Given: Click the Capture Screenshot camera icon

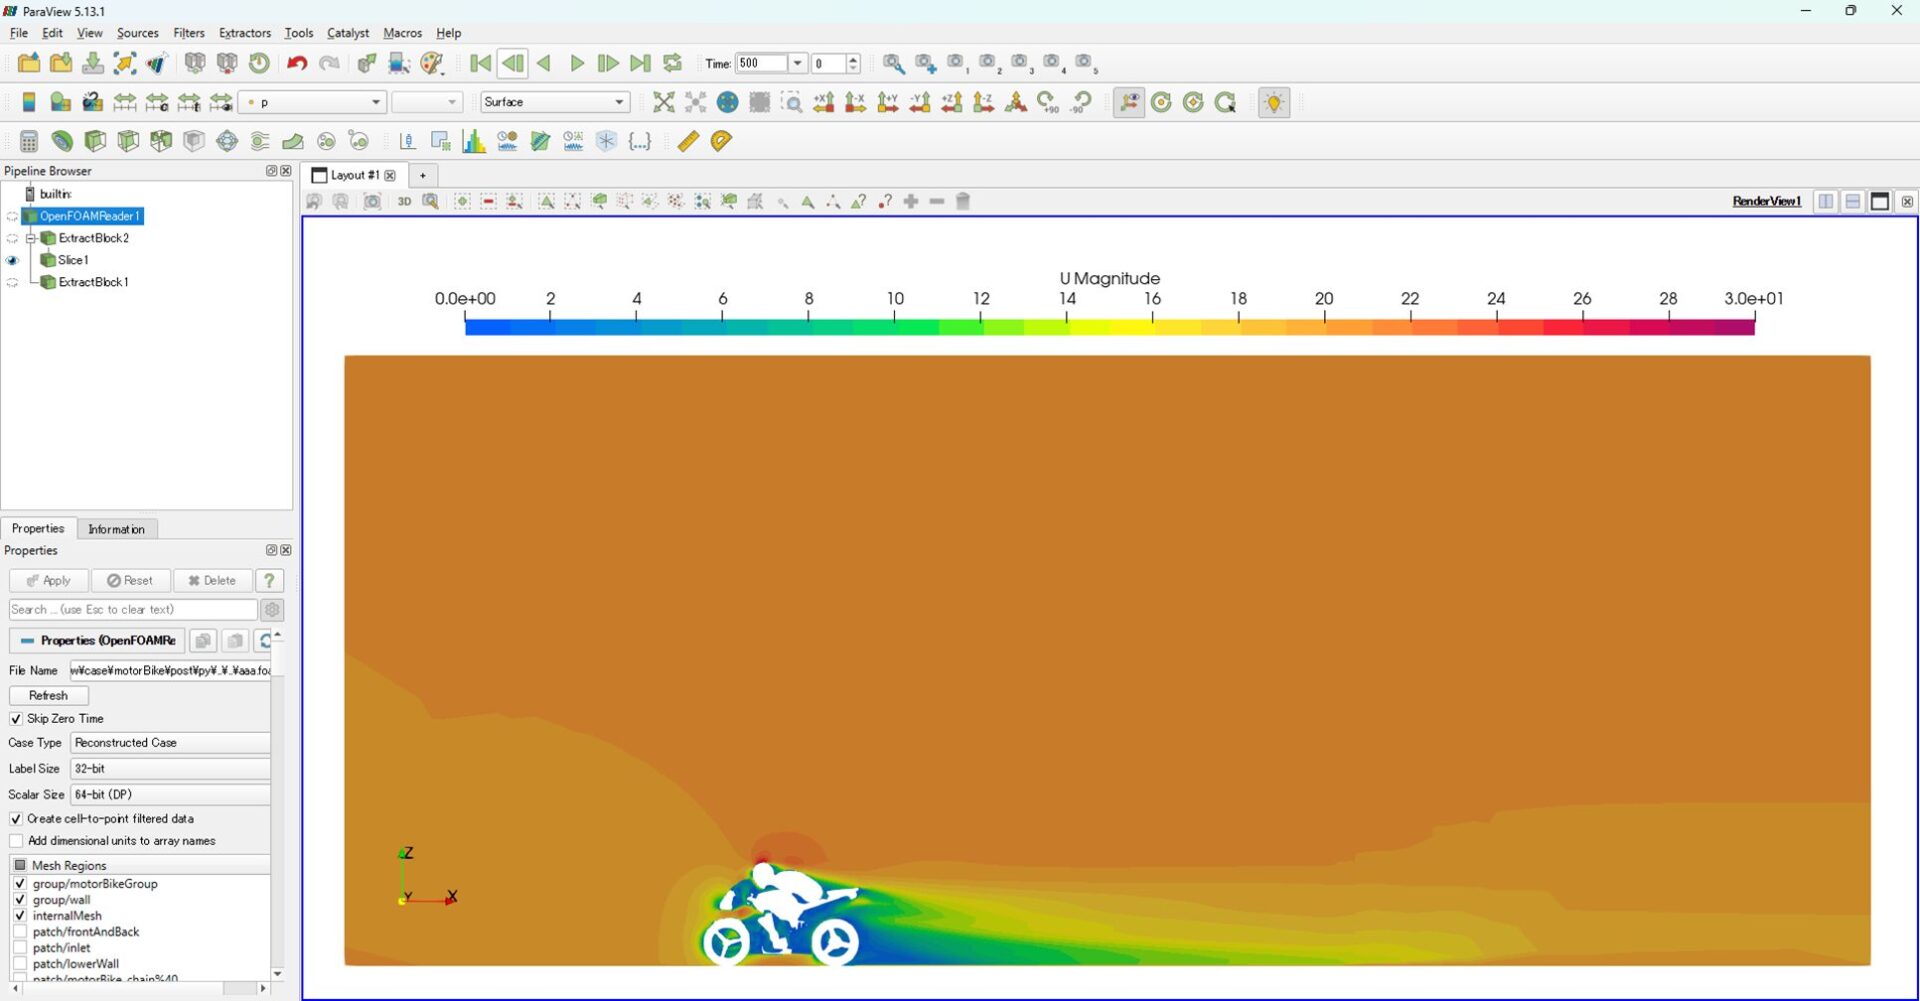Looking at the screenshot, I should click(x=372, y=201).
